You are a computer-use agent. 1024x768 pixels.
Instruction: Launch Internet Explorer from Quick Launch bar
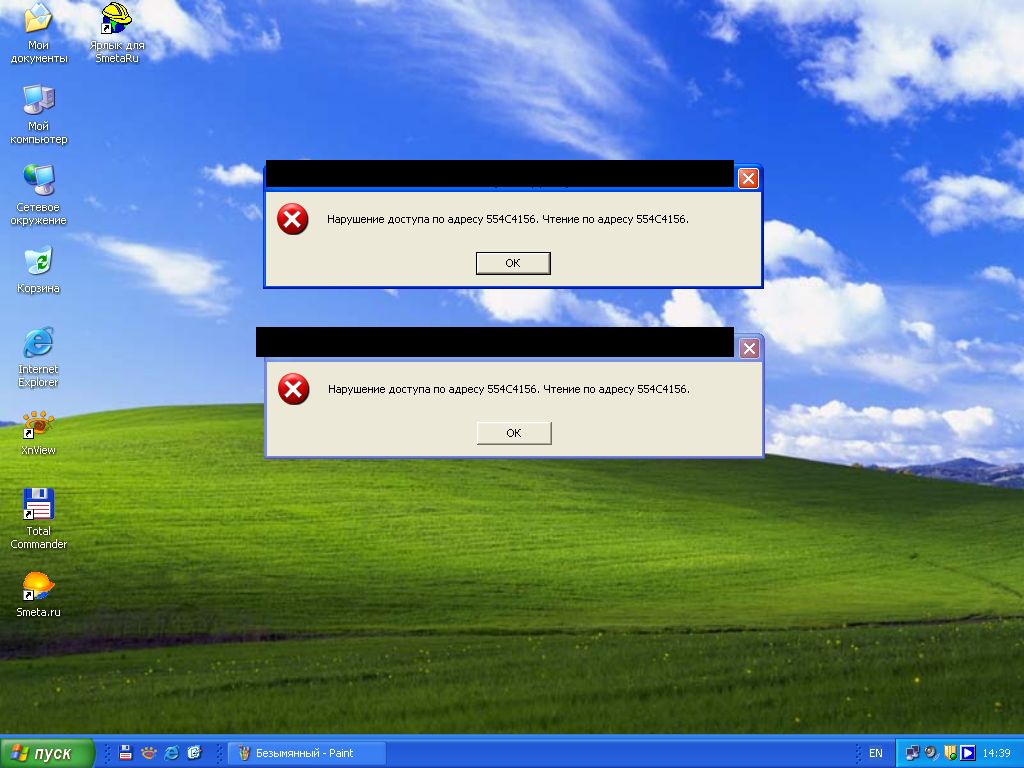click(x=172, y=753)
